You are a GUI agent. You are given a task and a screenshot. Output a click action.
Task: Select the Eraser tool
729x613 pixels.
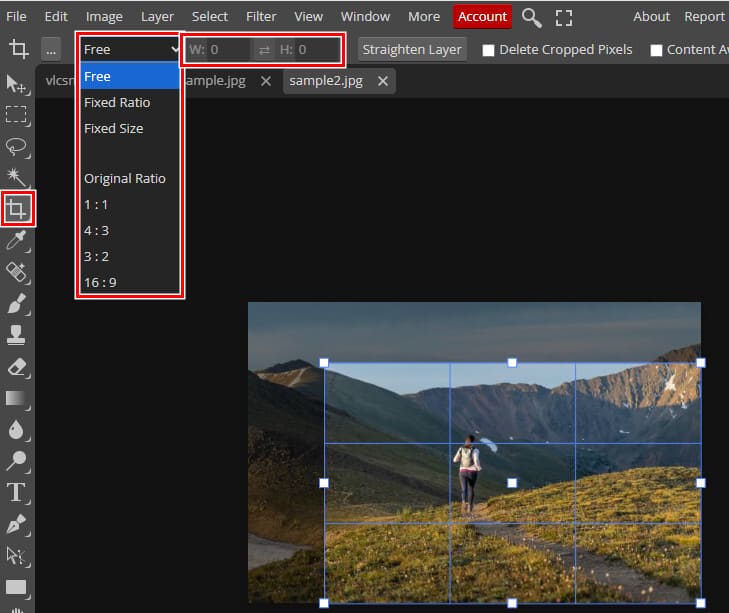coord(17,367)
